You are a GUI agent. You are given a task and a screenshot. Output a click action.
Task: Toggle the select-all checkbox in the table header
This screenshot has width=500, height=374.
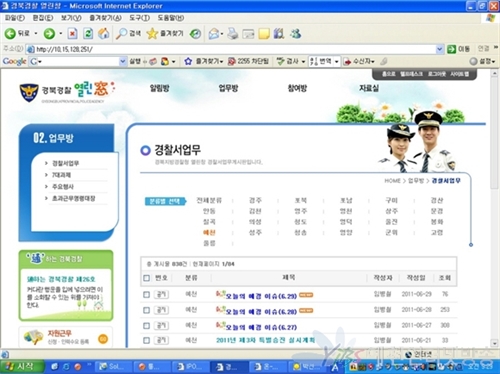146,278
